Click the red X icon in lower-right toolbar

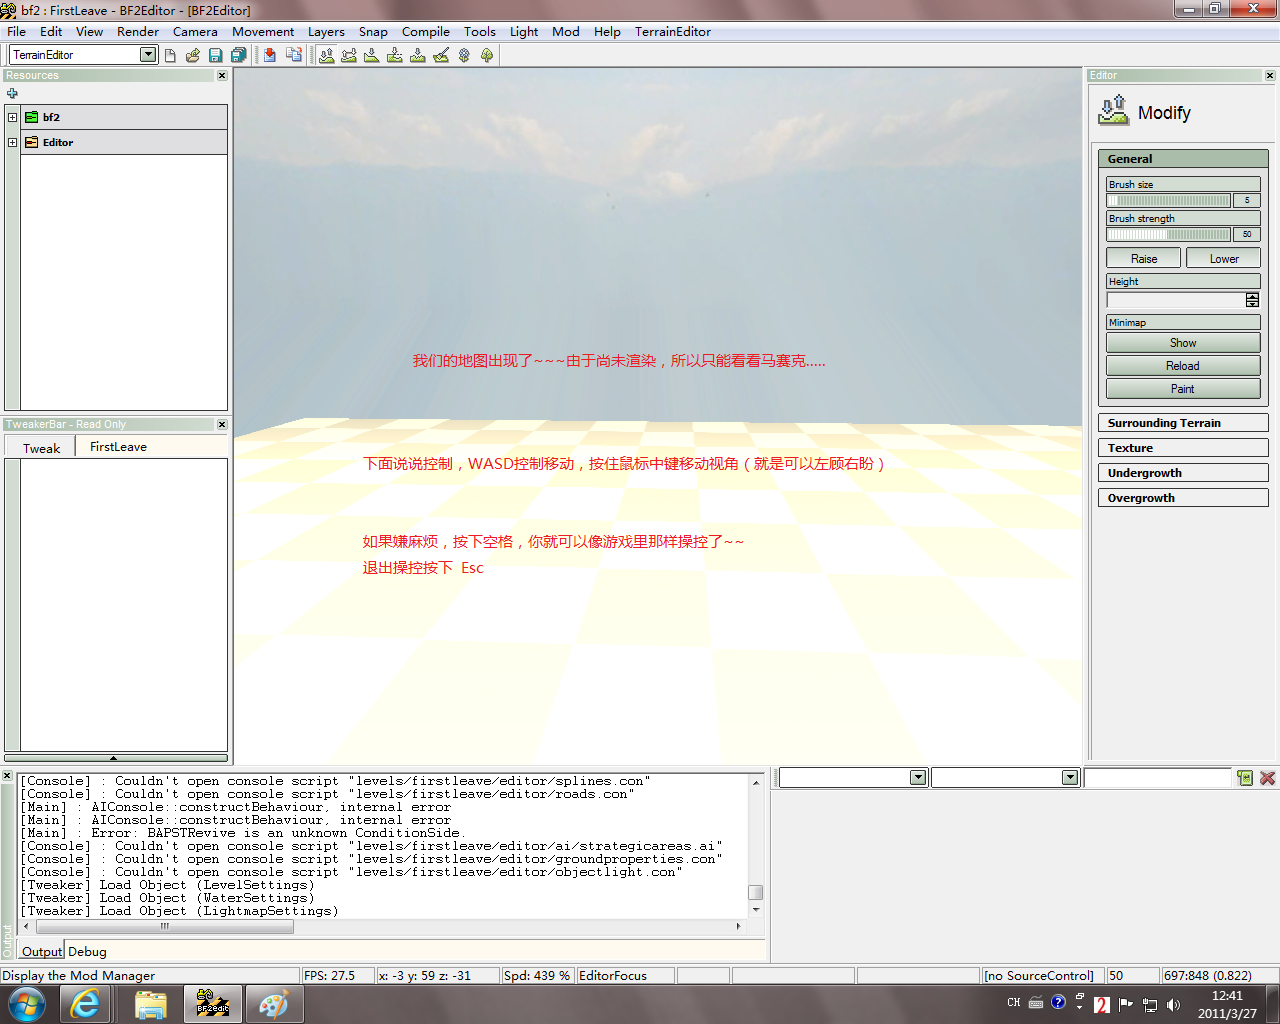tap(1267, 777)
